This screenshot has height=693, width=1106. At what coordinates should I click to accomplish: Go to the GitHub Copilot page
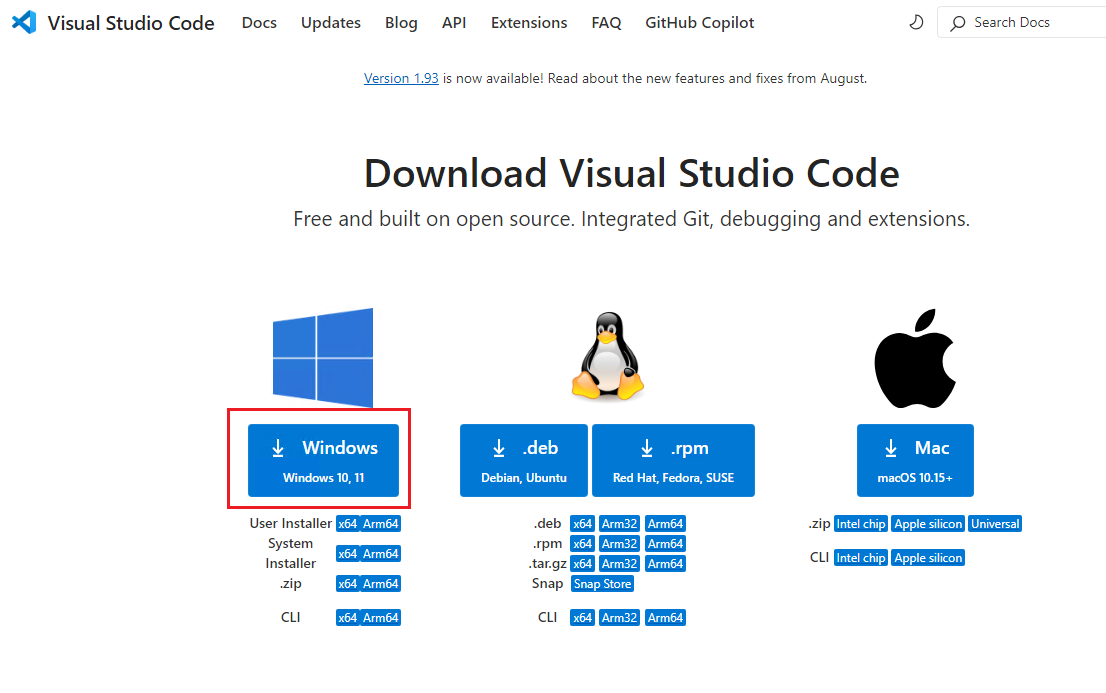coord(699,22)
